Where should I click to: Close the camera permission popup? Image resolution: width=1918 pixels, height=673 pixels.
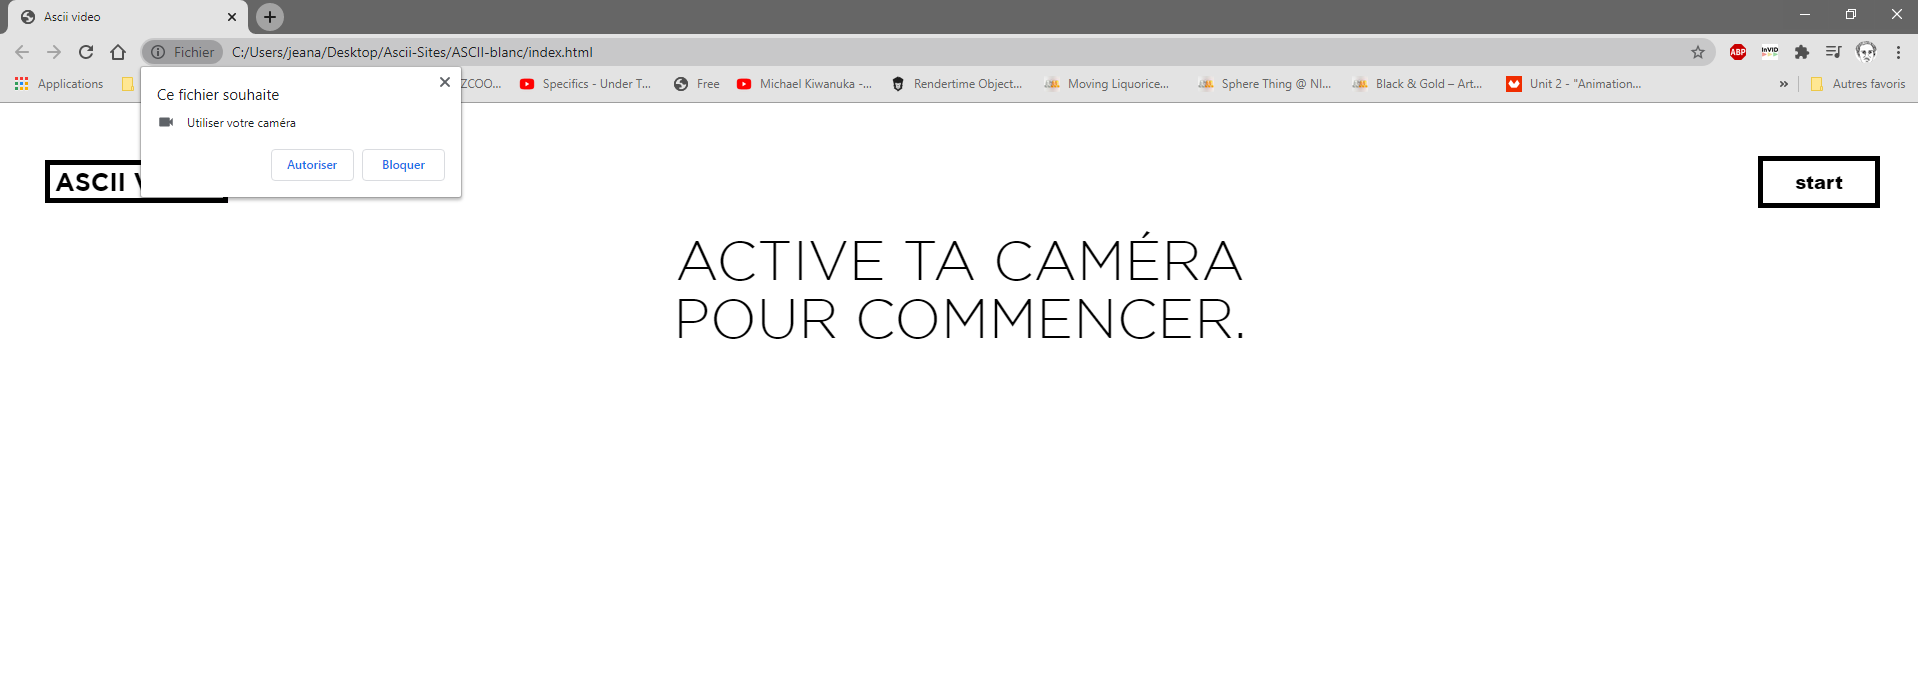(445, 82)
